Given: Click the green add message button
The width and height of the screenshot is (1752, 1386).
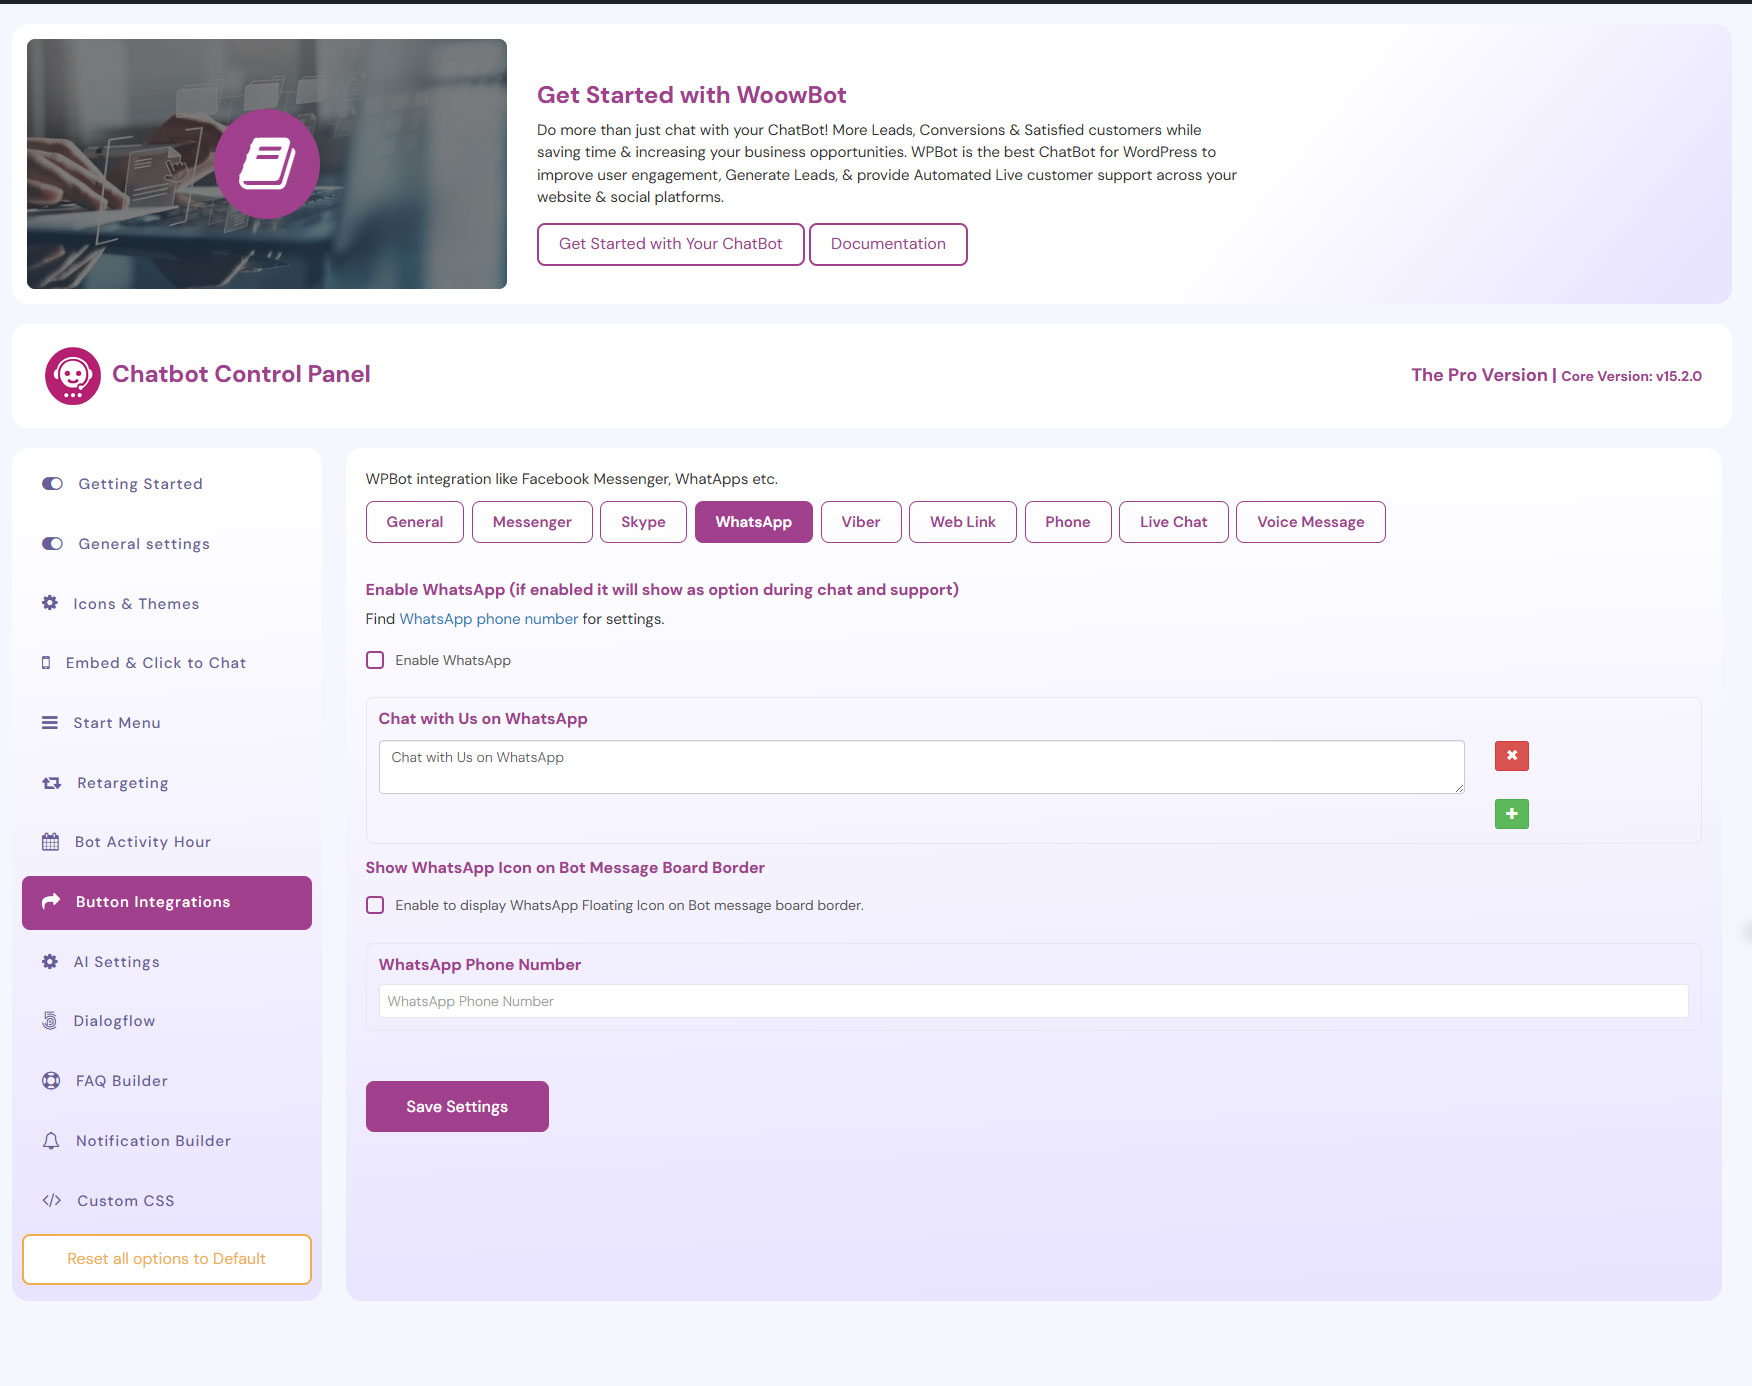Looking at the screenshot, I should [x=1511, y=814].
